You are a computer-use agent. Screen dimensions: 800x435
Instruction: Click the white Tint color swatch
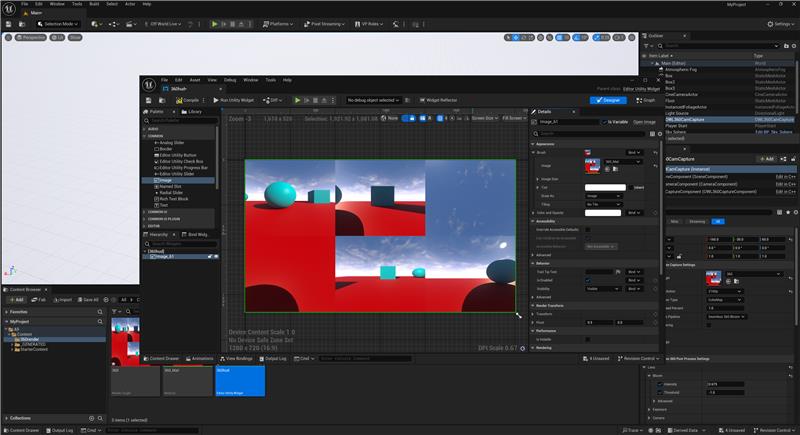coord(605,187)
